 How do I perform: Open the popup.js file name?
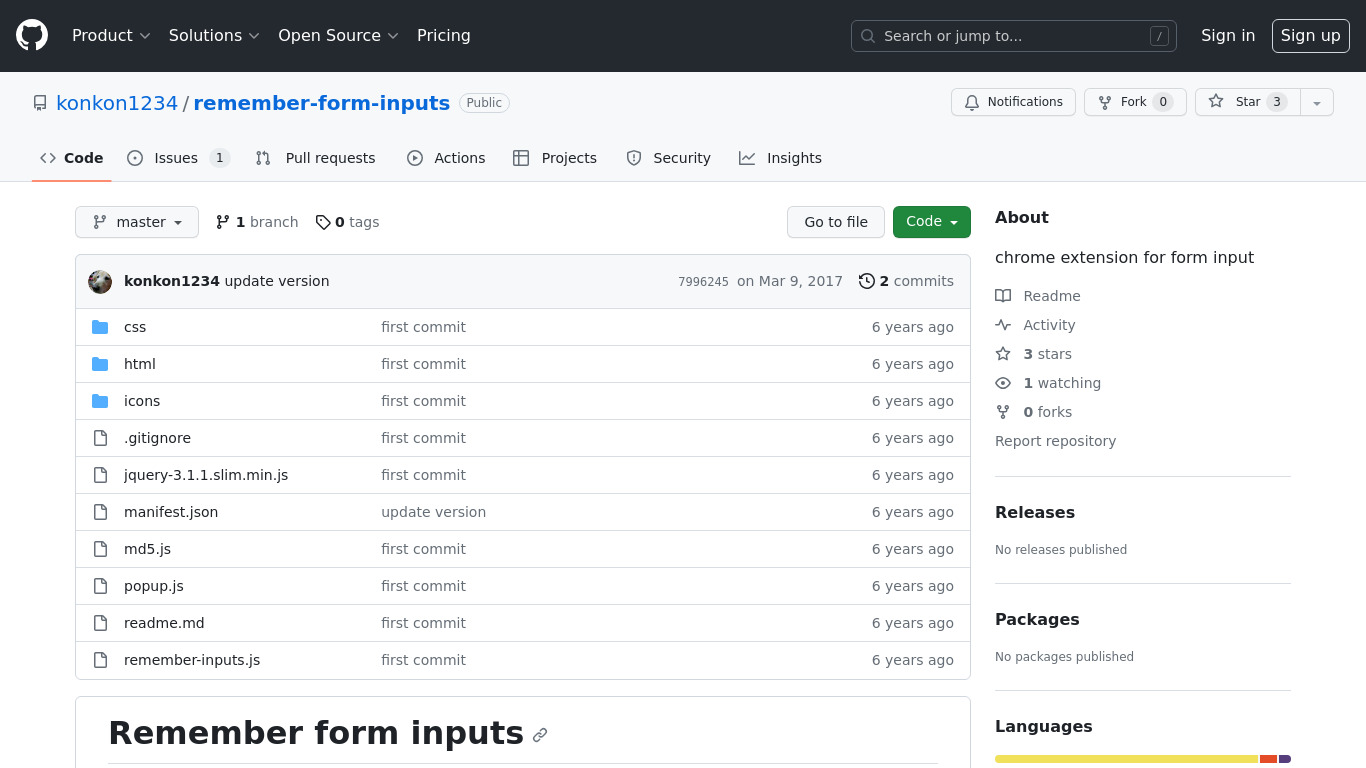click(154, 586)
